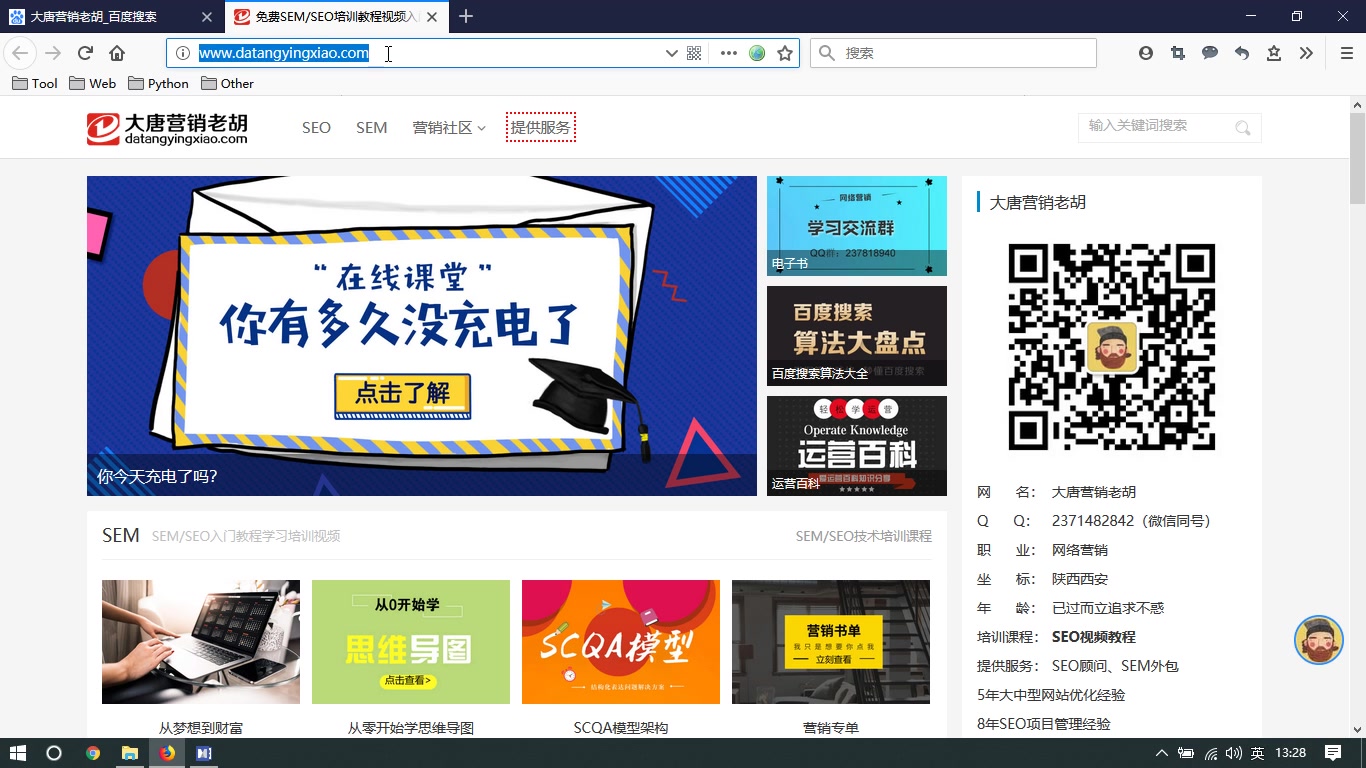This screenshot has height=768, width=1366.
Task: Open the Firefox account icon
Action: [1145, 53]
